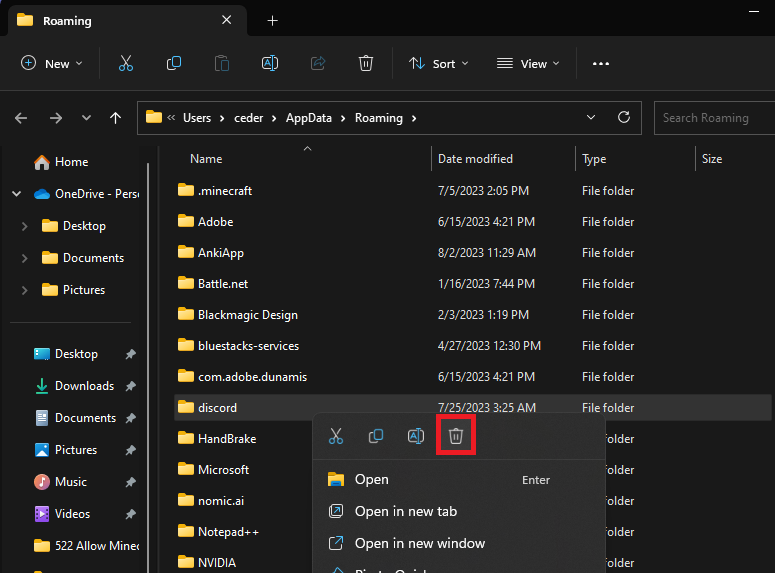Screen dimensions: 775x573
Task: Expand the OneDrive Documents folder node
Action: coord(24,258)
